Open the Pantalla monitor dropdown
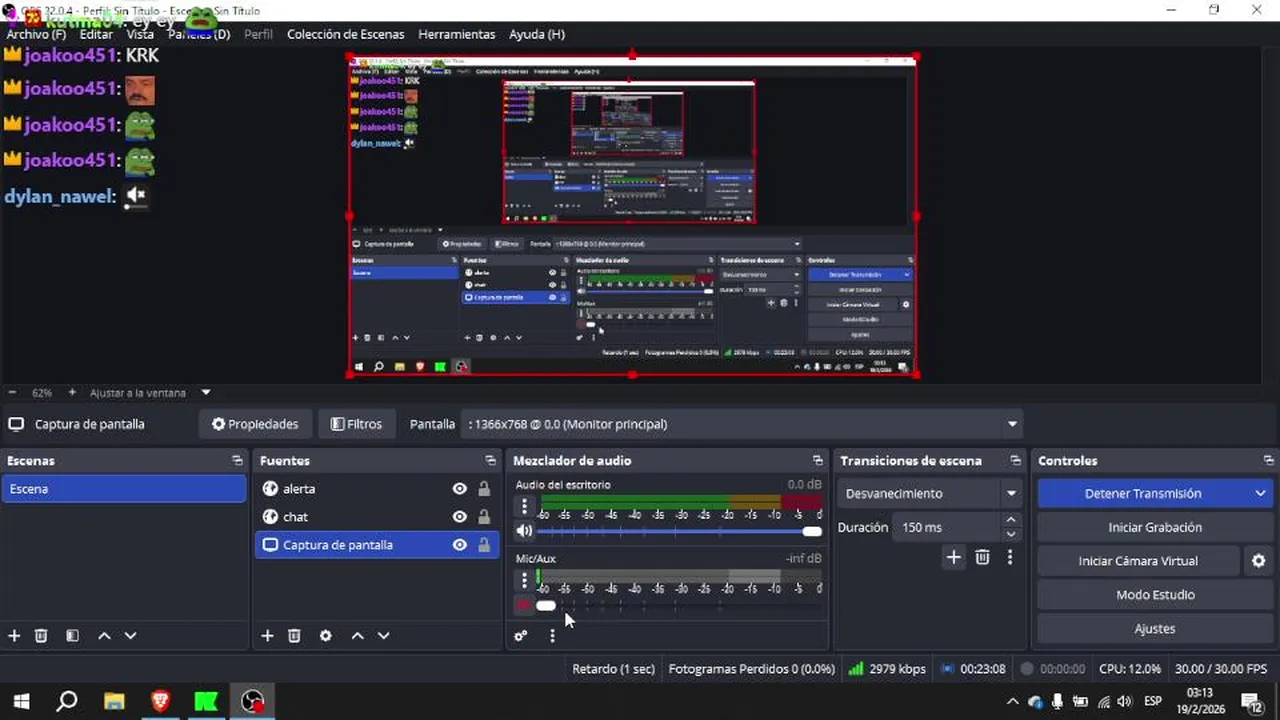 (x=742, y=424)
